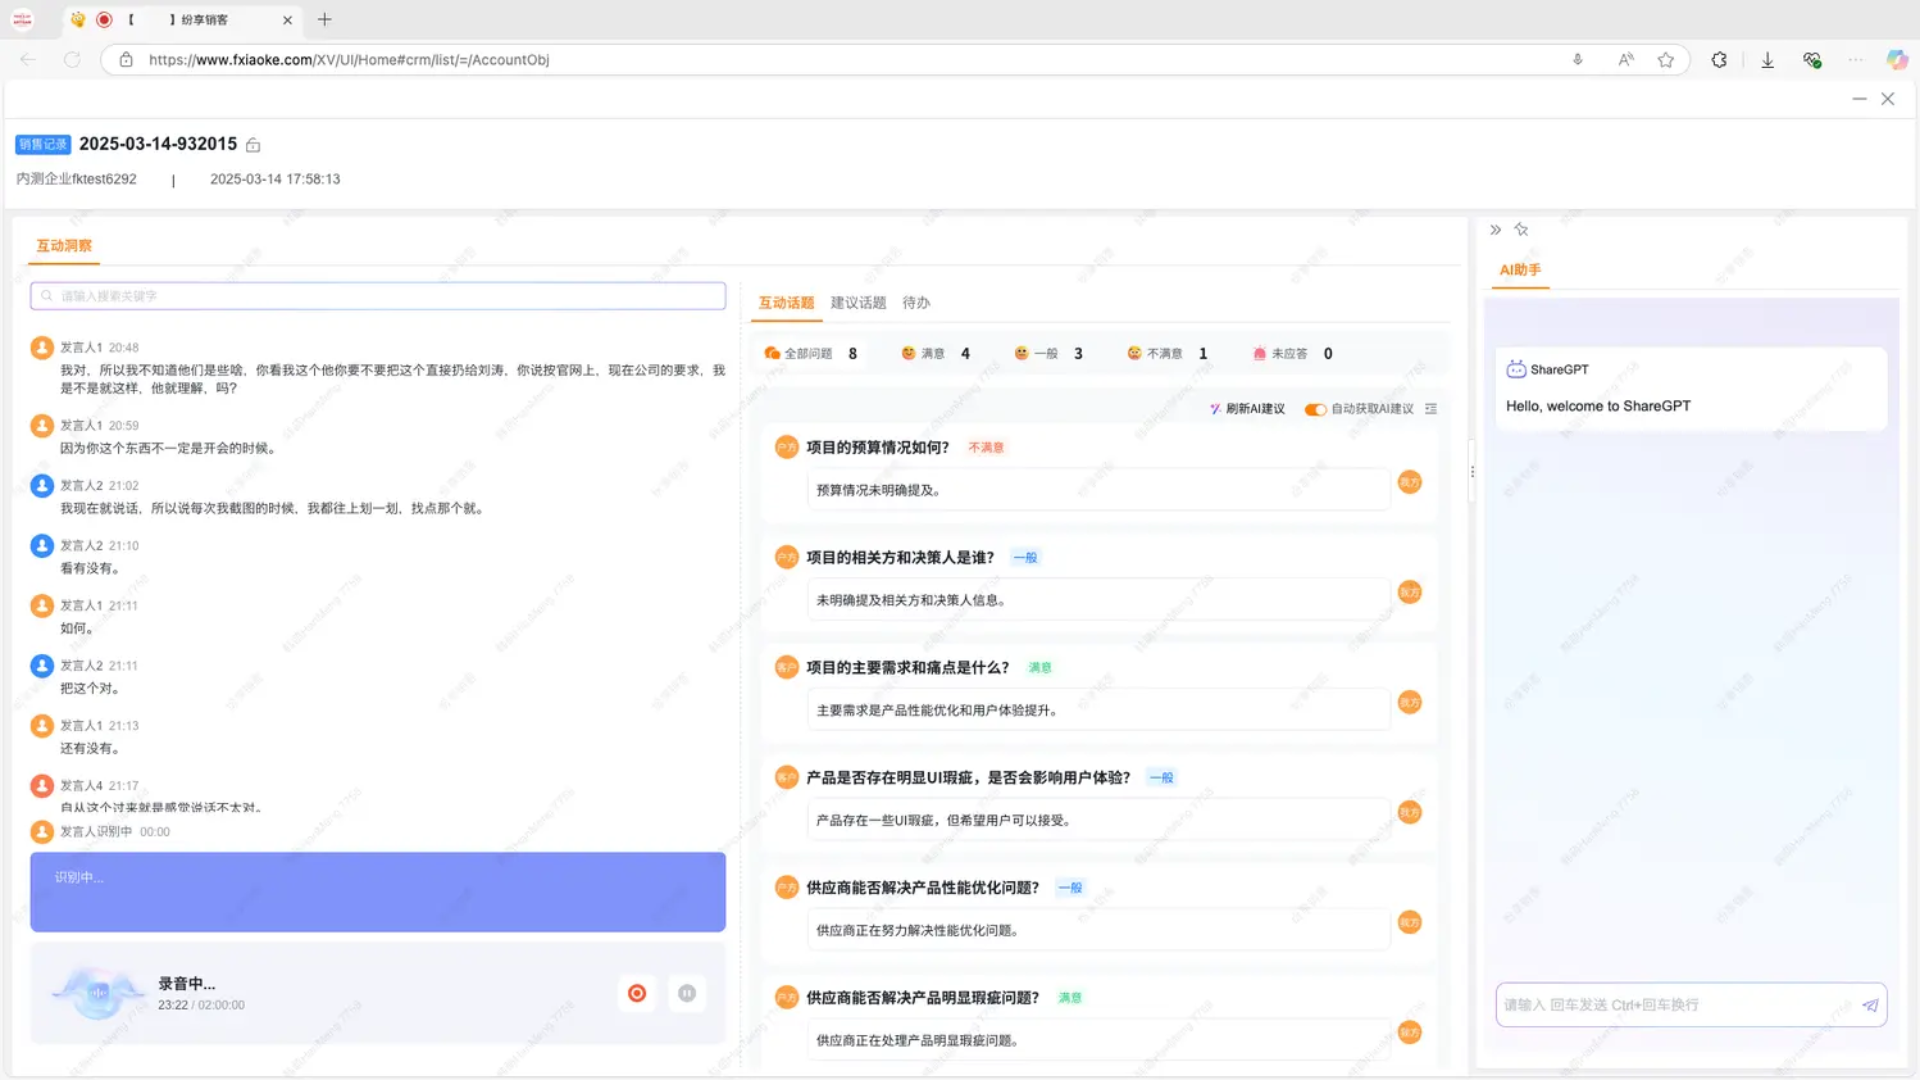Filter topics by 满意 status
Screen dimensions: 1920x1080
tap(934, 354)
